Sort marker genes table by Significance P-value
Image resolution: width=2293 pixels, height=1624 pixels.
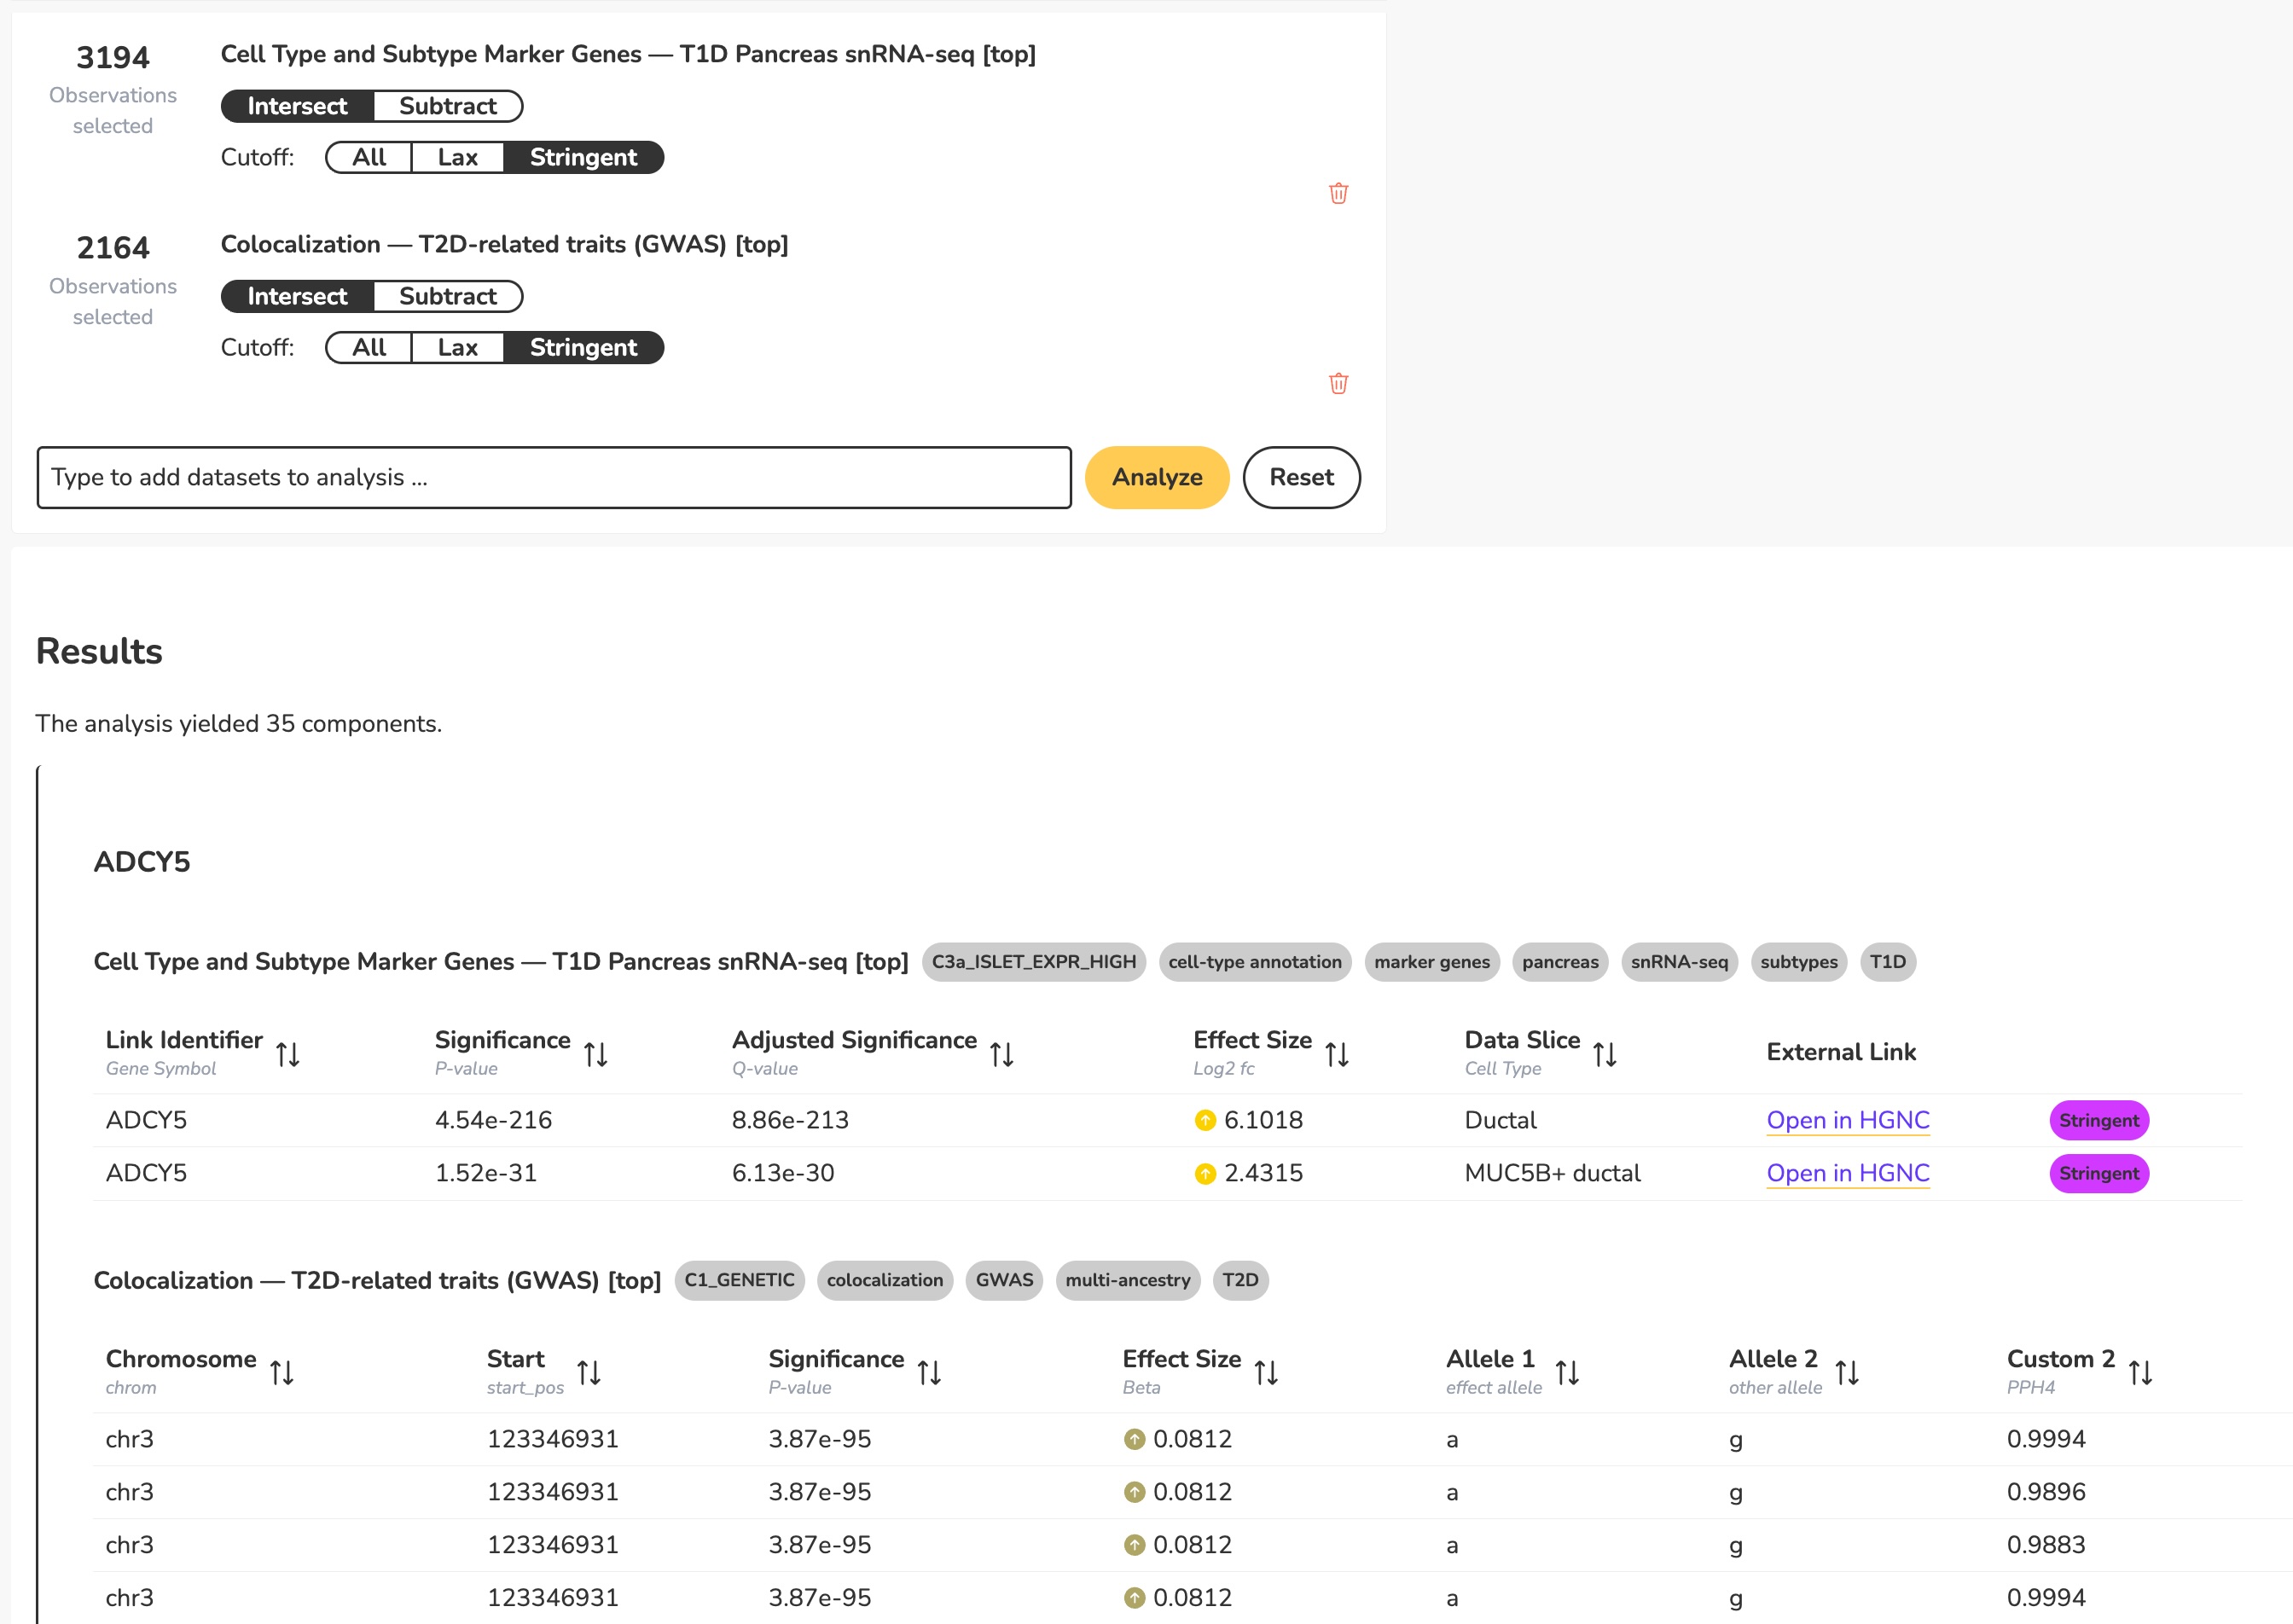coord(596,1053)
